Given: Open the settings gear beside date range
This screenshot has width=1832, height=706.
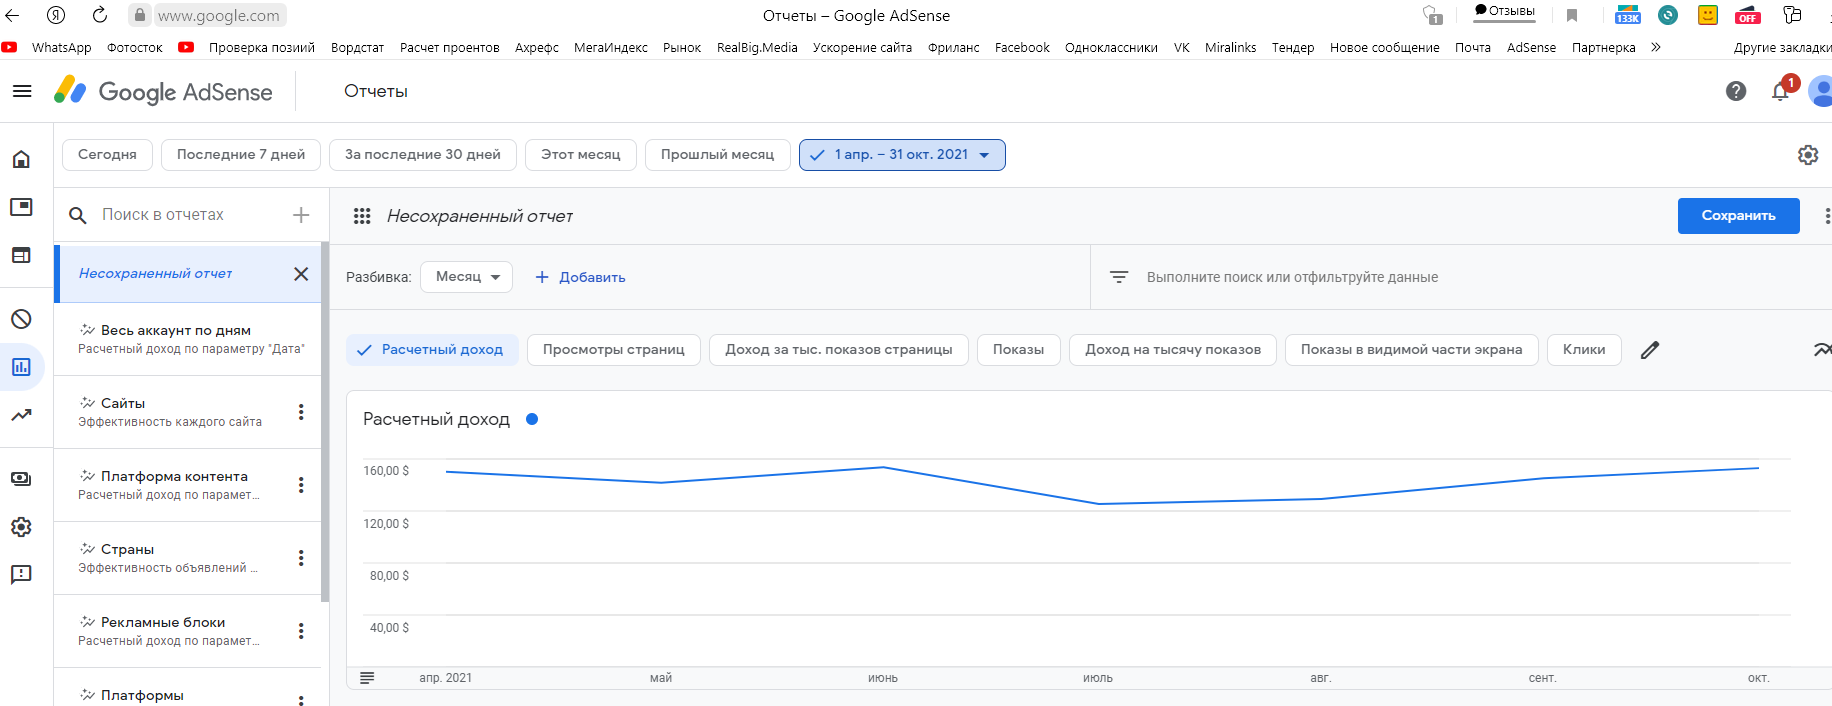Looking at the screenshot, I should pyautogui.click(x=1808, y=155).
